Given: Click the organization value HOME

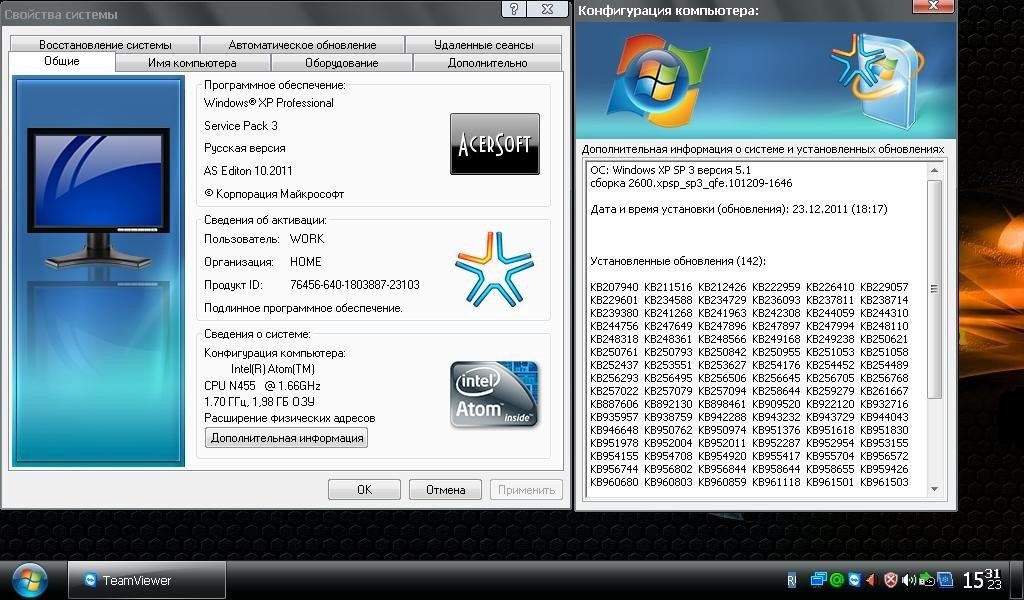Looking at the screenshot, I should coord(306,262).
